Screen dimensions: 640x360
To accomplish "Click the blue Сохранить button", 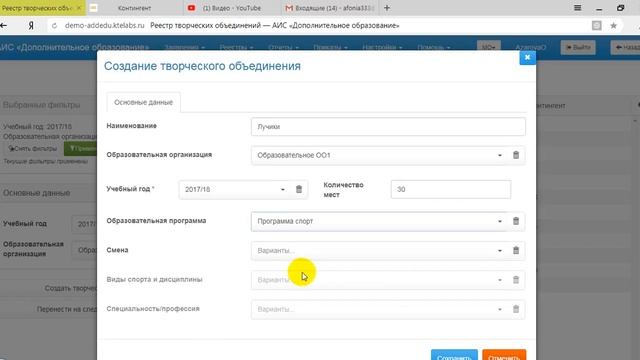I will pos(454,355).
